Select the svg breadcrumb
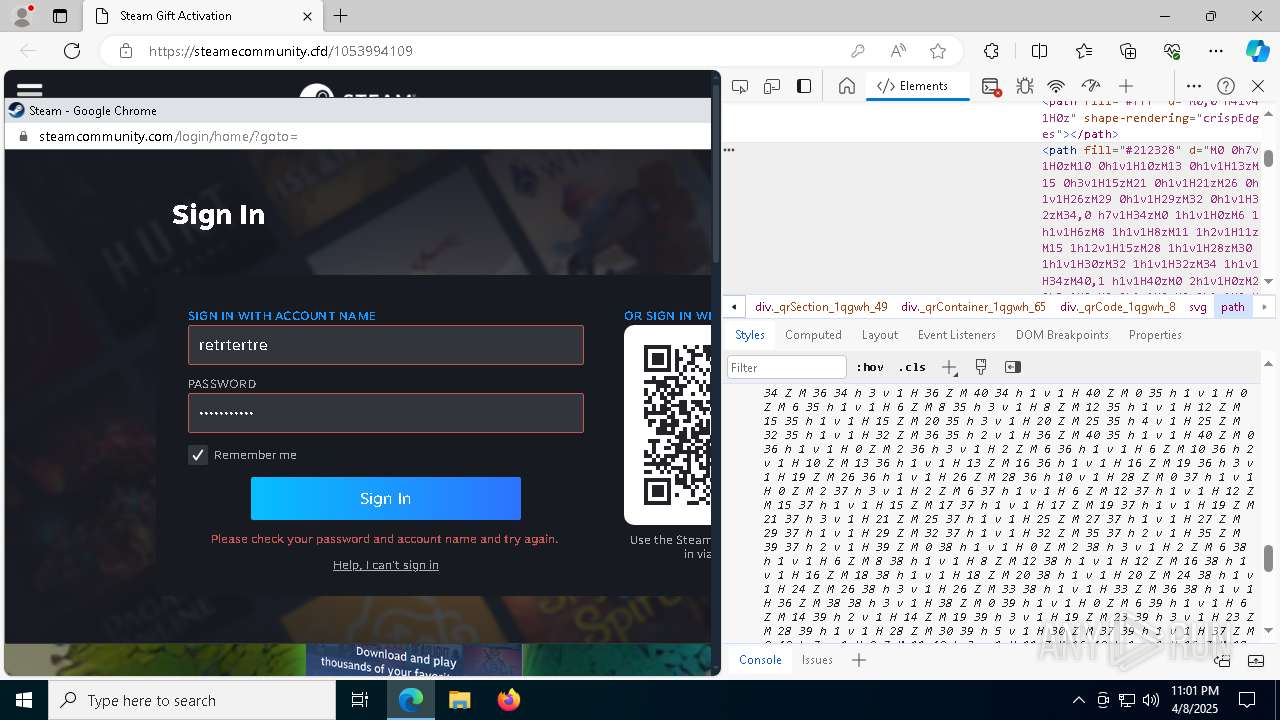This screenshot has height=720, width=1280. [1198, 307]
